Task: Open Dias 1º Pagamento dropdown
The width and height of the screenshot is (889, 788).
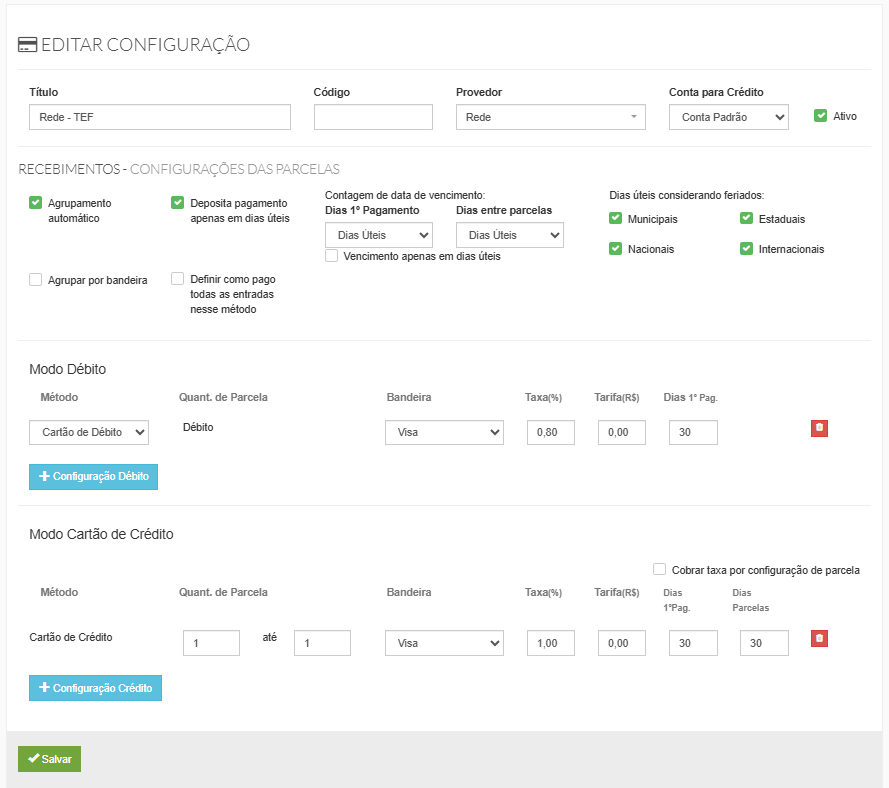Action: tap(378, 235)
